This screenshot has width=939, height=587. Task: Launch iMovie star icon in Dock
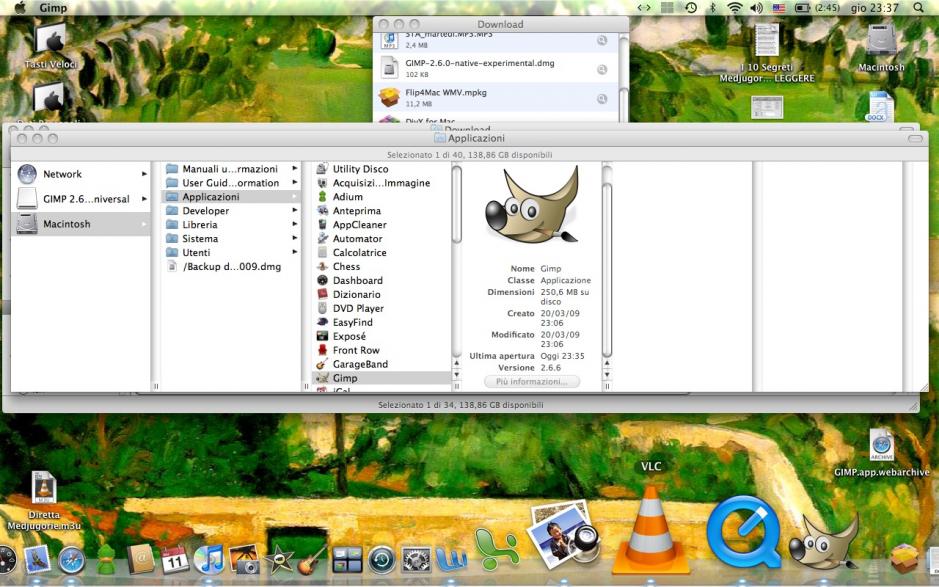point(278,561)
